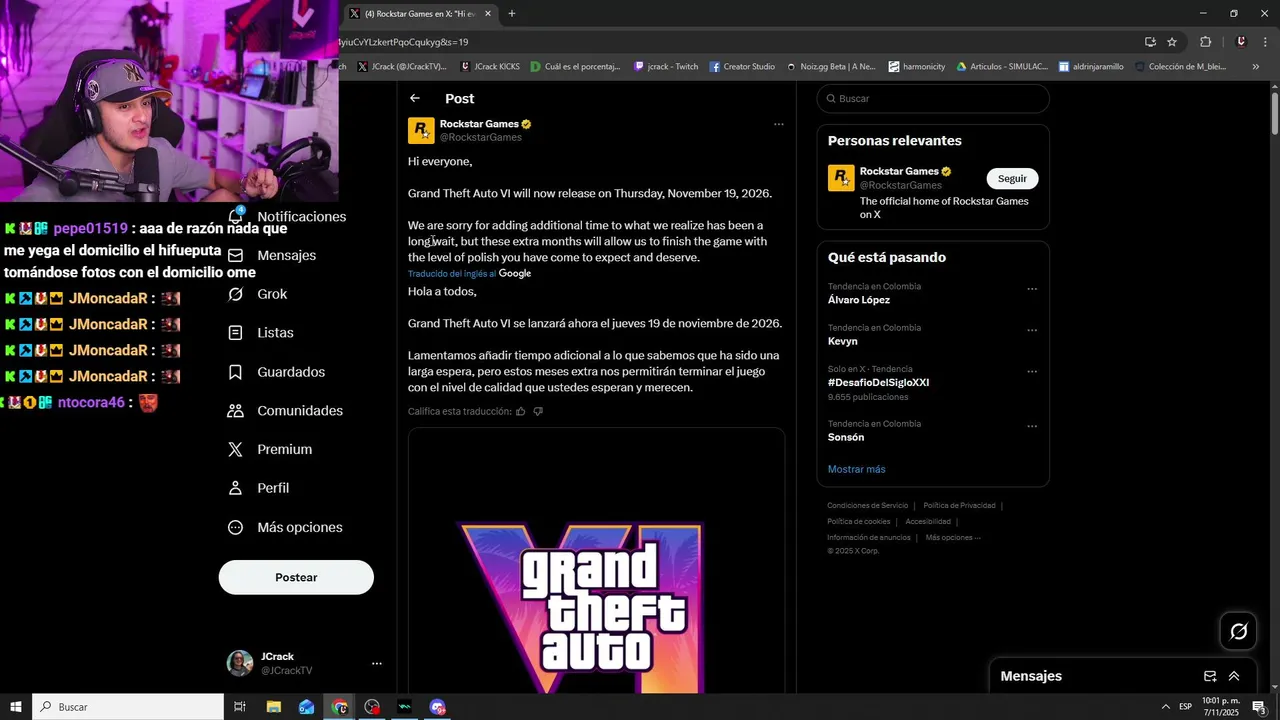Focus the Buscar search field on X
This screenshot has width=1280, height=720.
click(x=933, y=98)
